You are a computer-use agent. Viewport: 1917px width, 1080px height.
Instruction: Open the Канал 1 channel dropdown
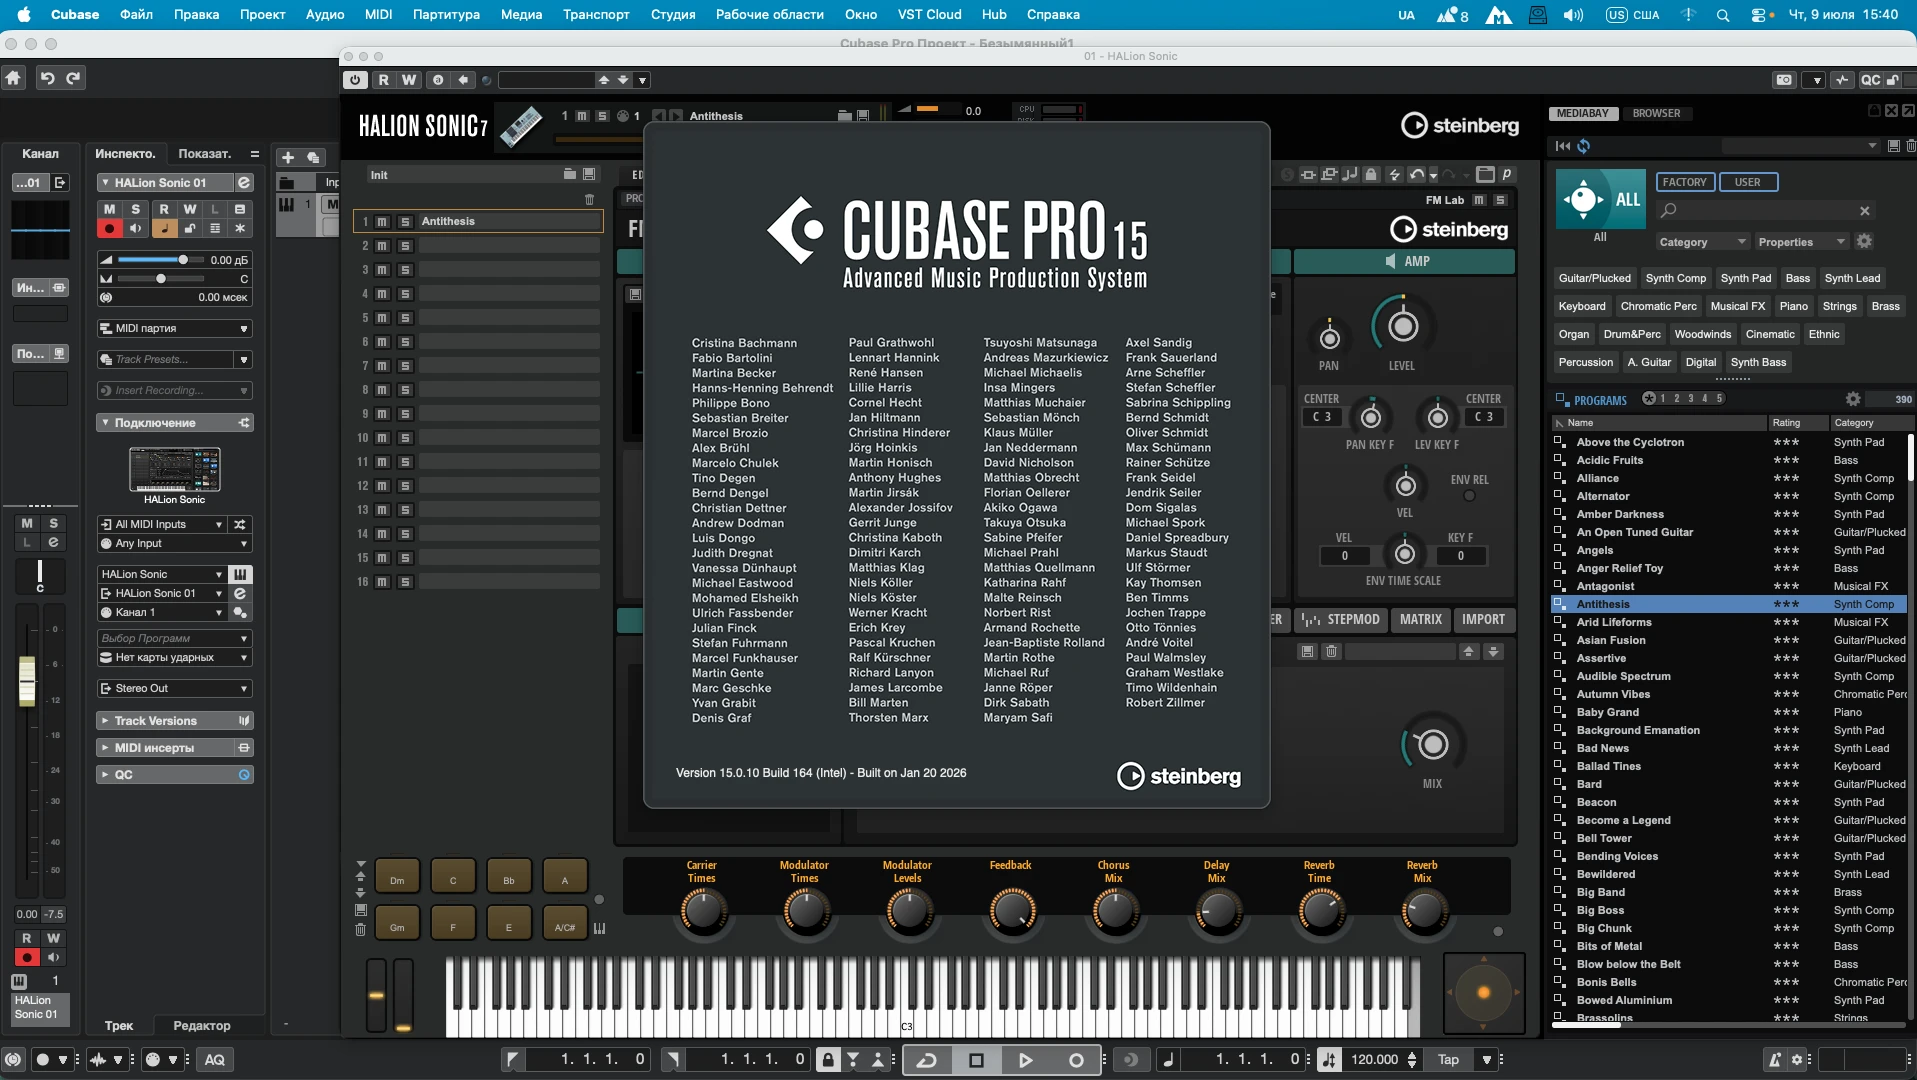(x=162, y=612)
